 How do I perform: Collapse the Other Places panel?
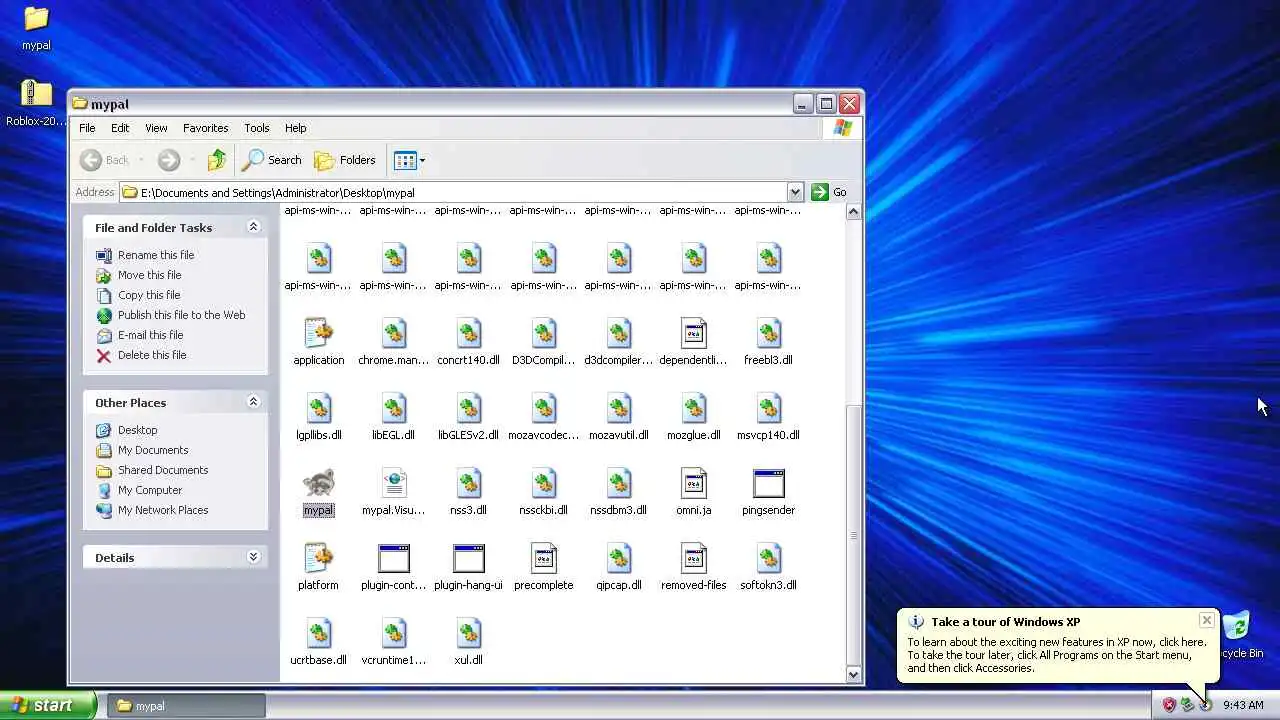coord(253,402)
